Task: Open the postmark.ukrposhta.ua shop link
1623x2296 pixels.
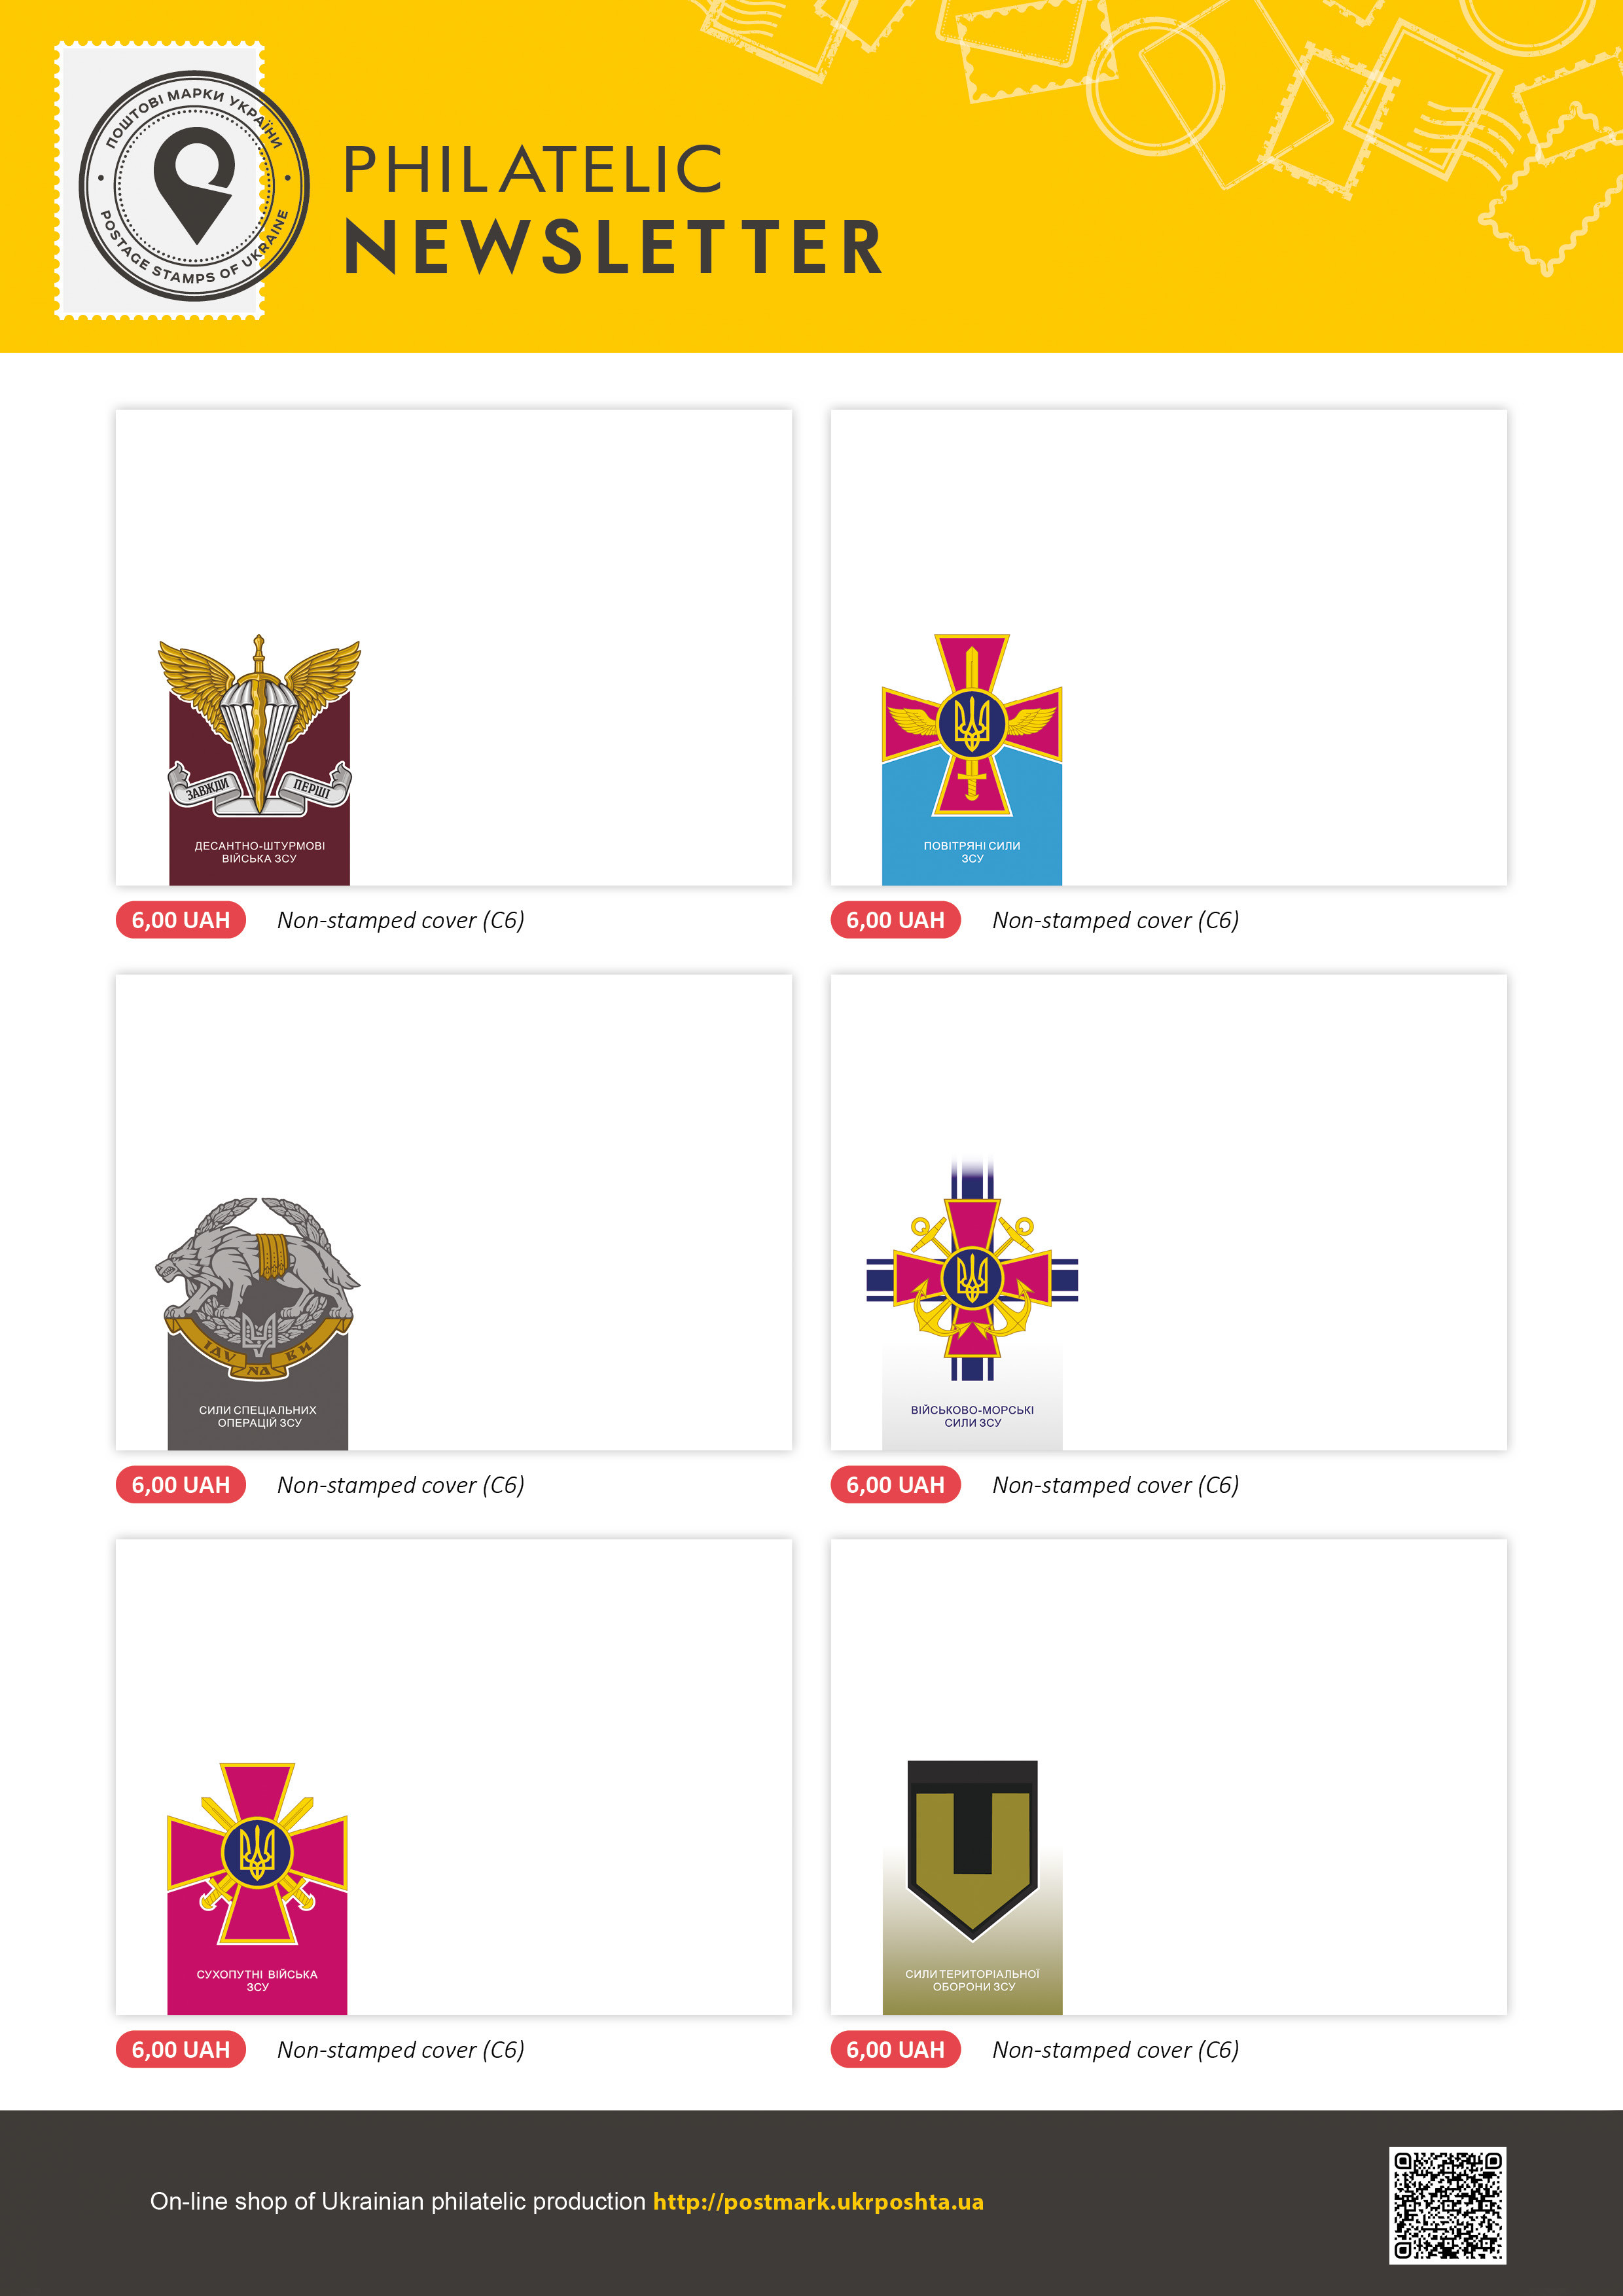Action: [818, 2201]
